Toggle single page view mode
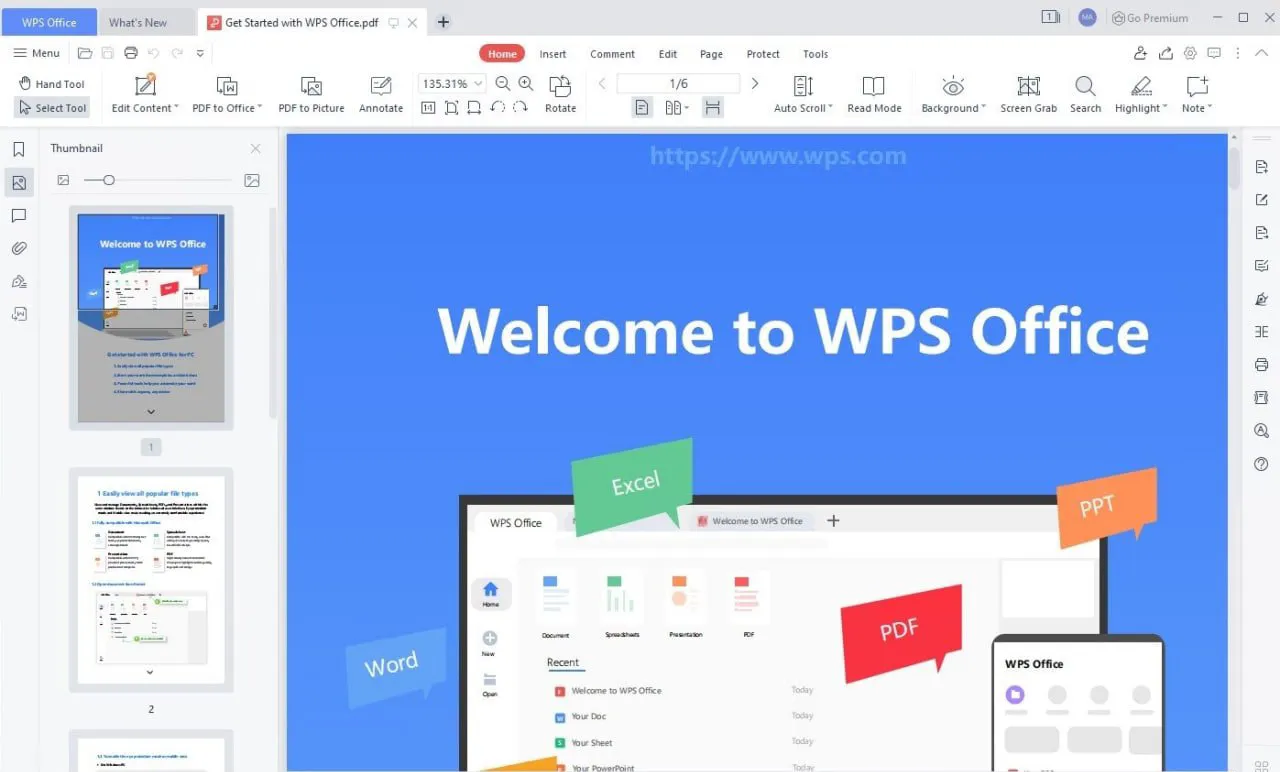This screenshot has width=1280, height=772. click(x=641, y=107)
